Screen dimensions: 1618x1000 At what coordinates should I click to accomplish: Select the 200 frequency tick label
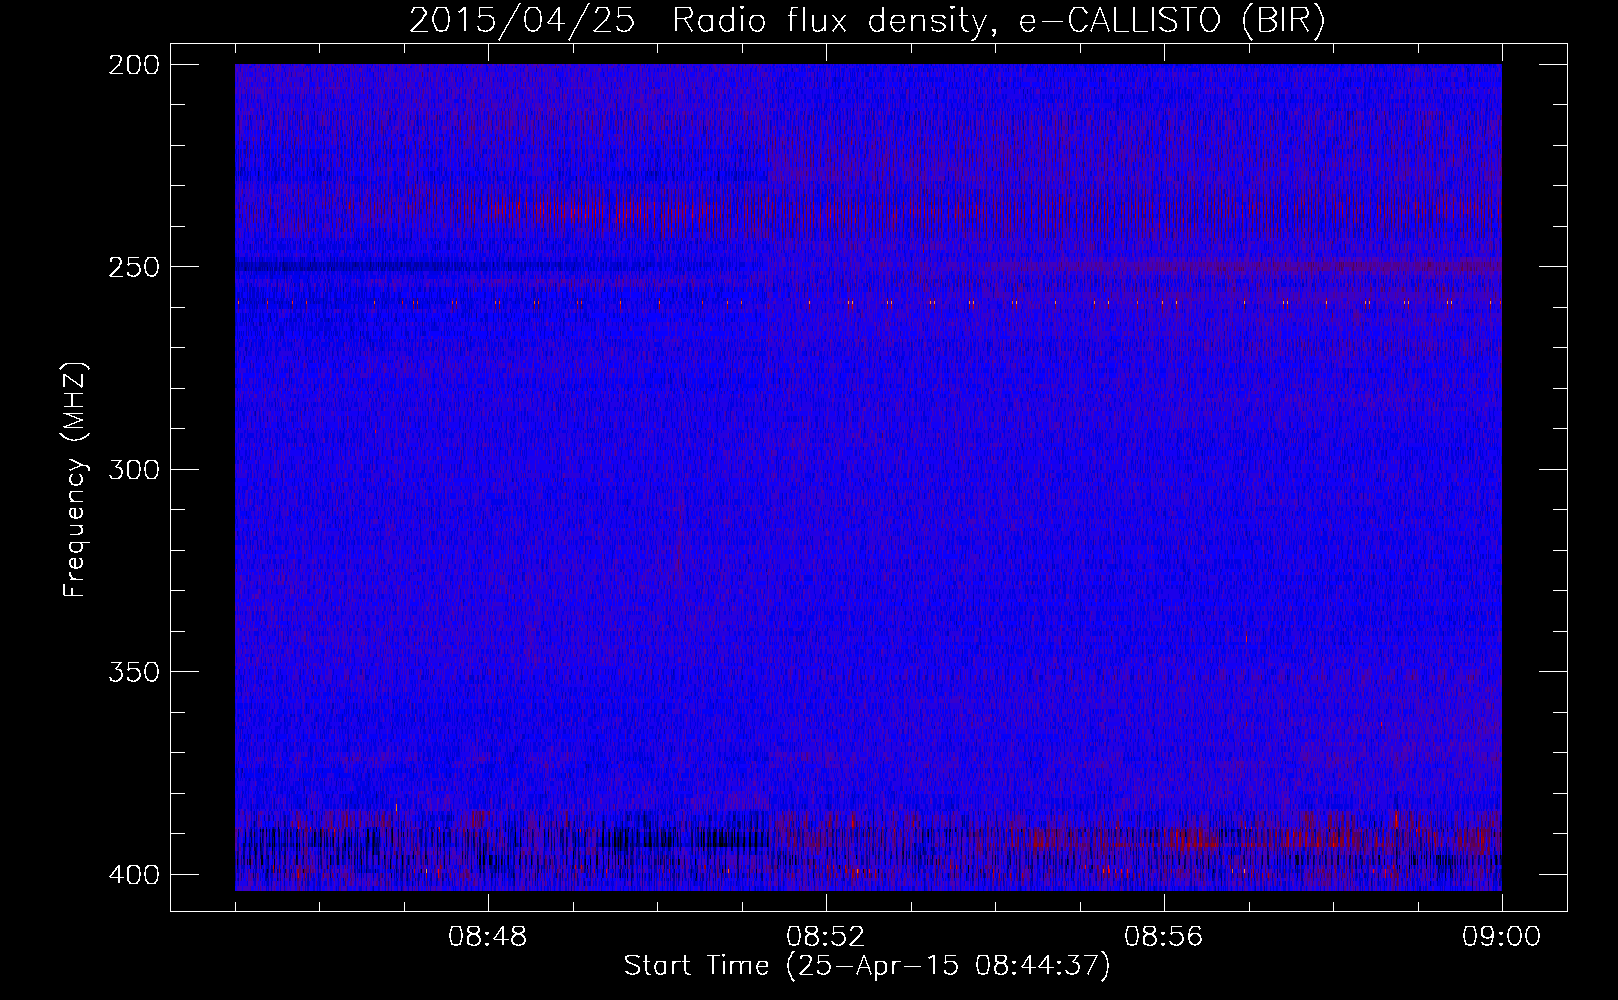133,65
